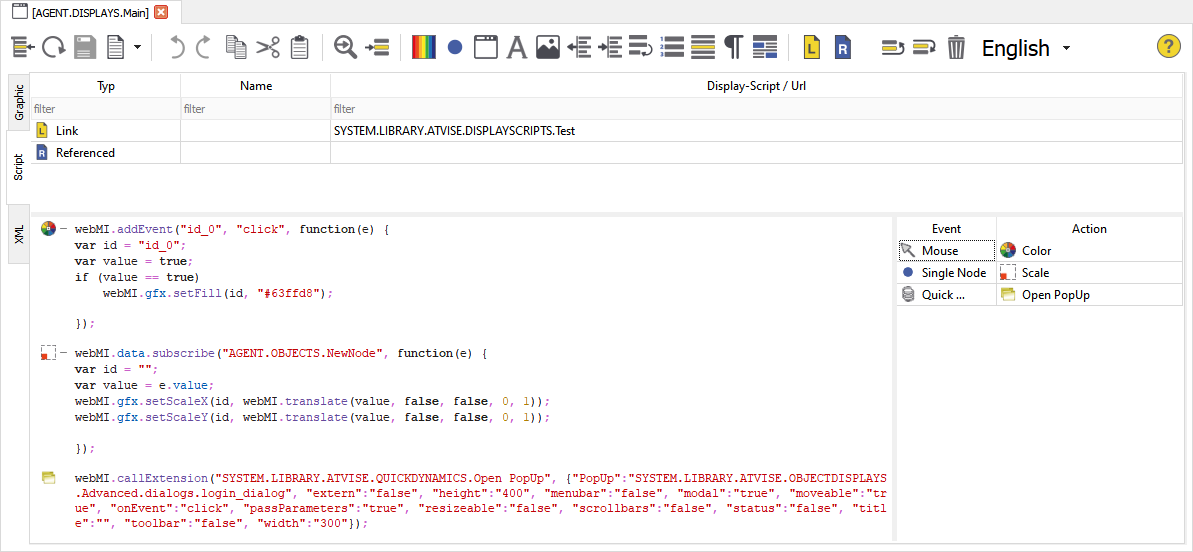Click the increase indent icon
The image size is (1193, 552).
610,48
